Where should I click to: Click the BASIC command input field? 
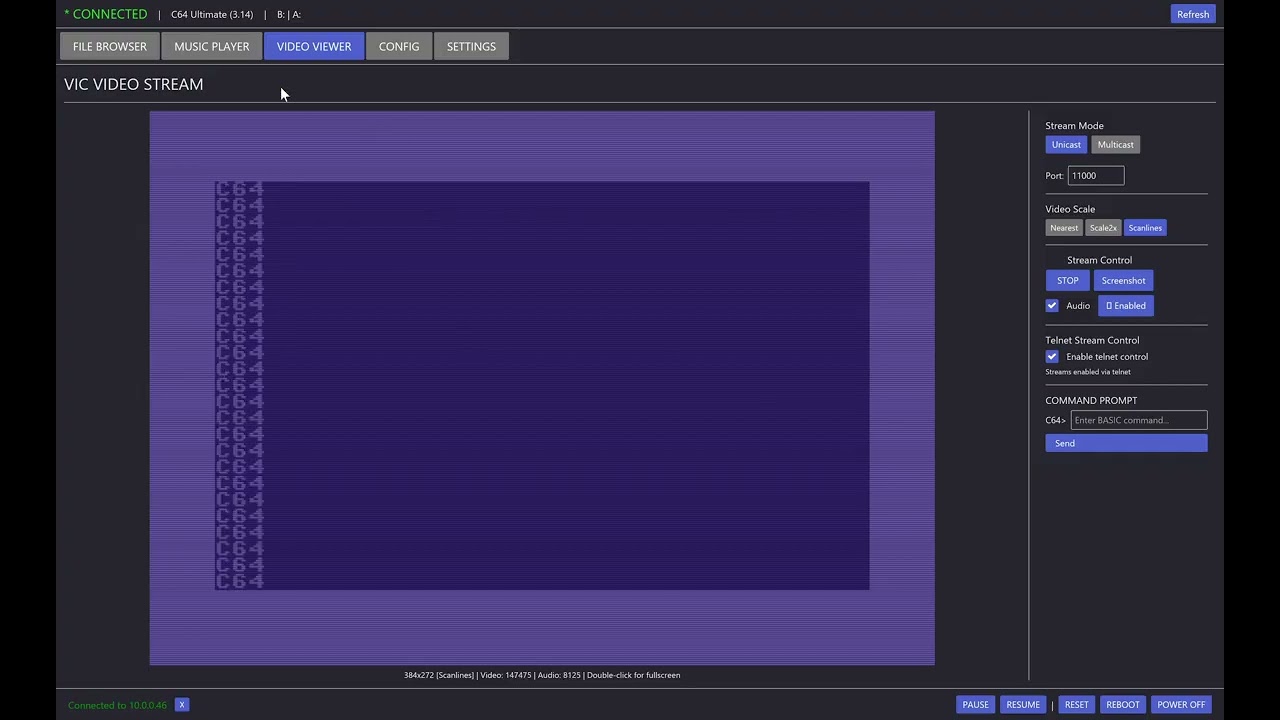[1139, 420]
